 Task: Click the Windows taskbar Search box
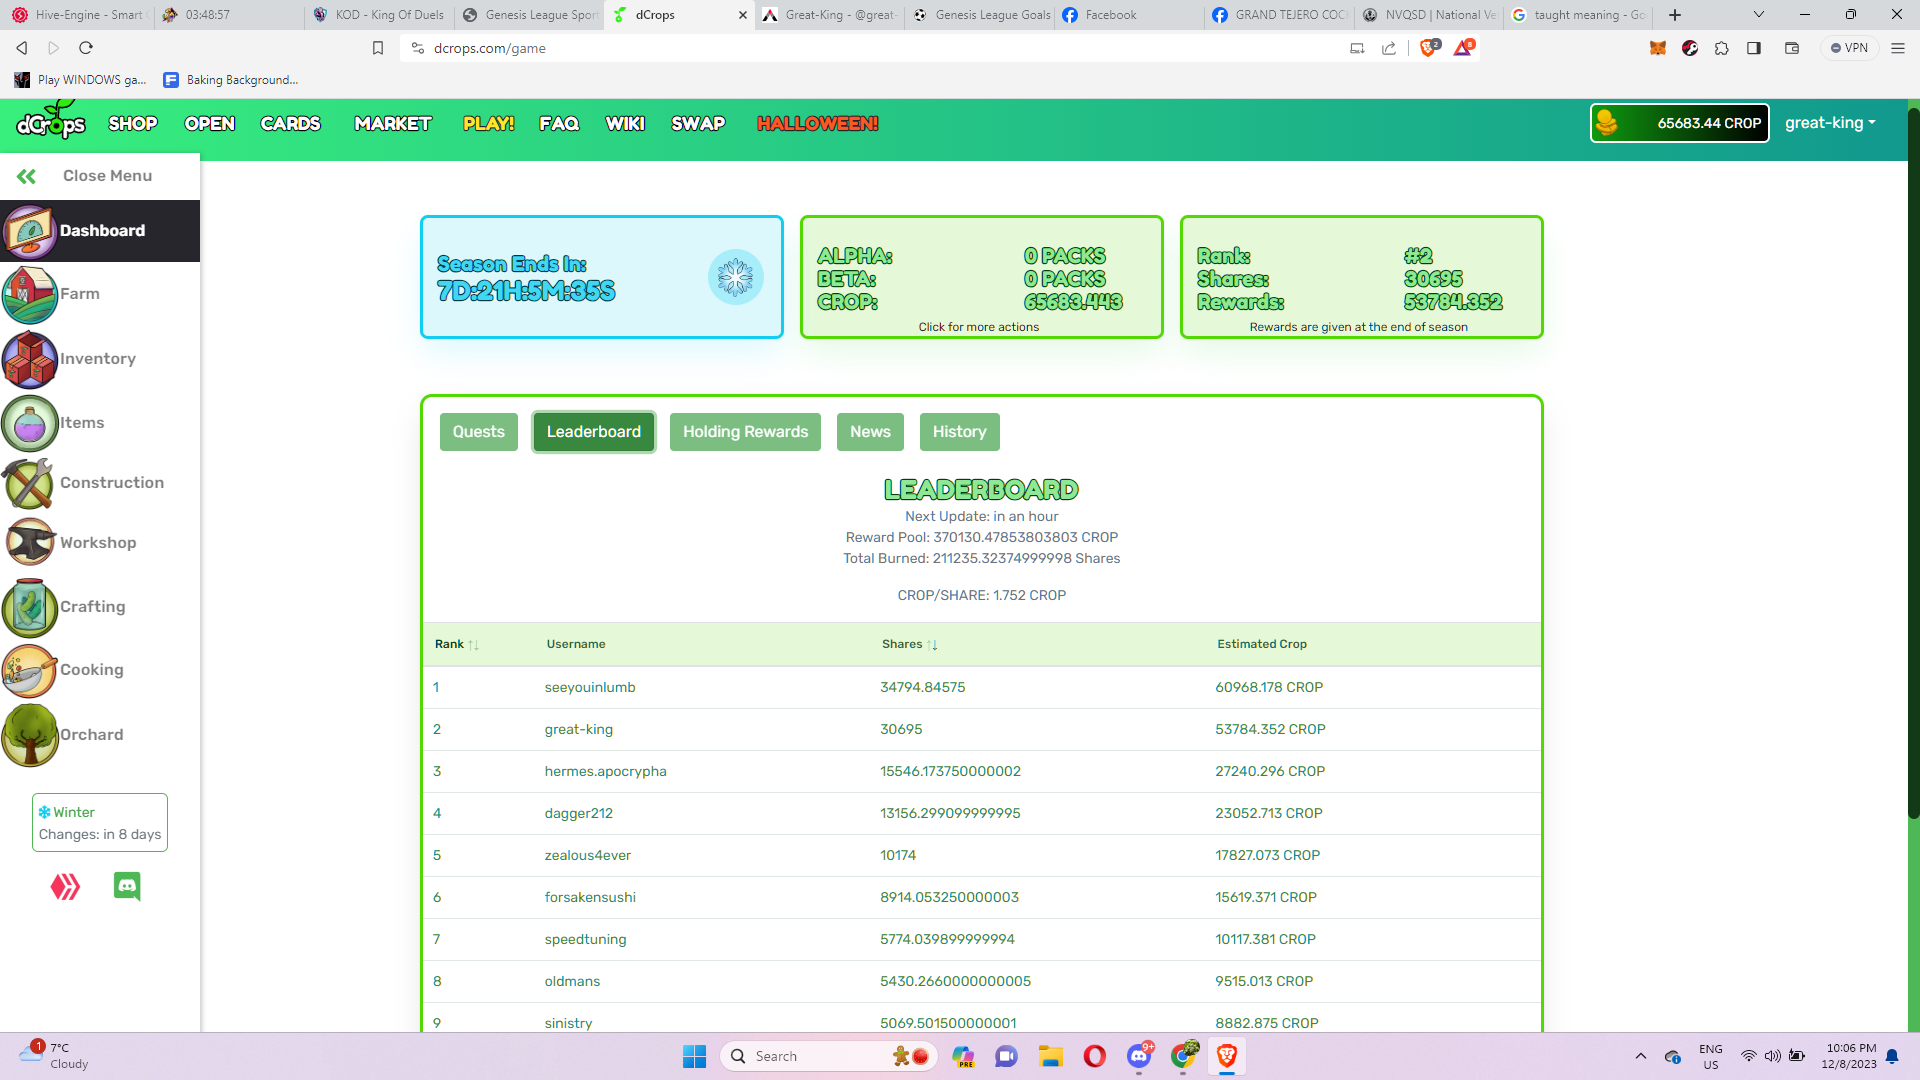point(828,1056)
